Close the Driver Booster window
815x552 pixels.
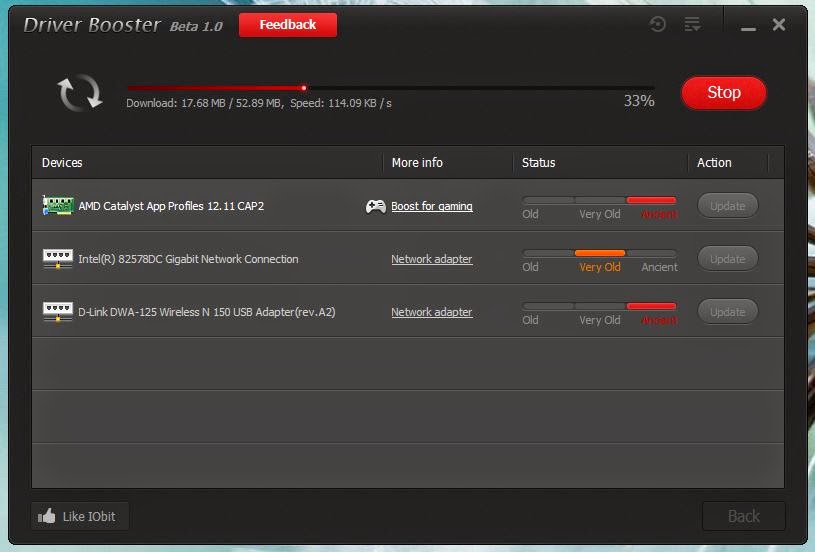click(x=779, y=24)
